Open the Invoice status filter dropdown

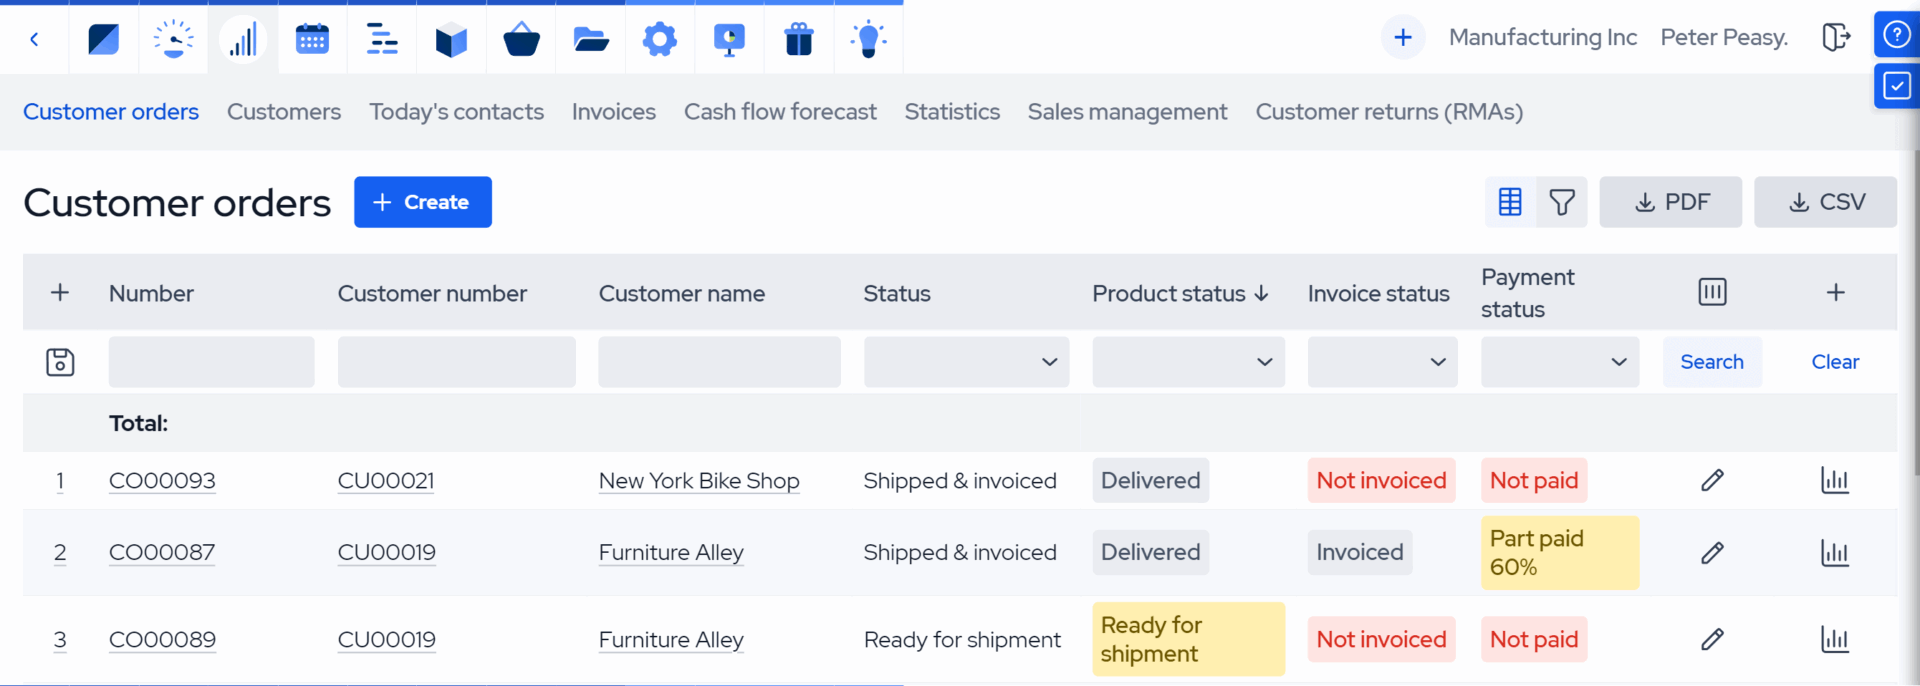[x=1381, y=362]
